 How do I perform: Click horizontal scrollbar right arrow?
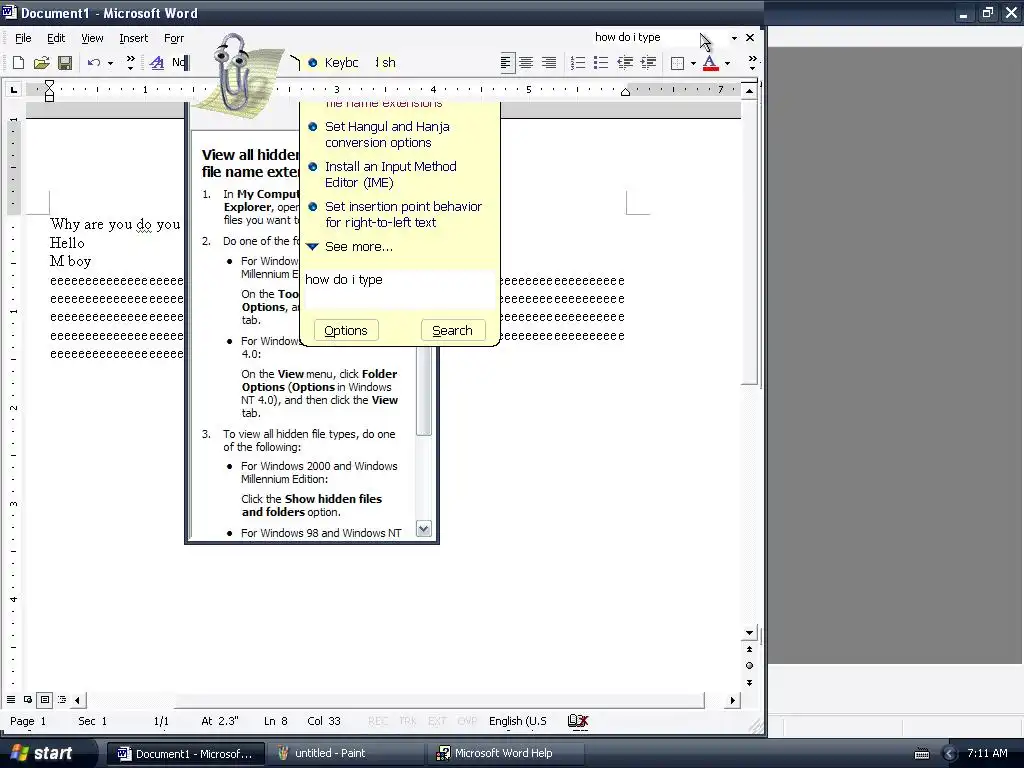click(733, 700)
